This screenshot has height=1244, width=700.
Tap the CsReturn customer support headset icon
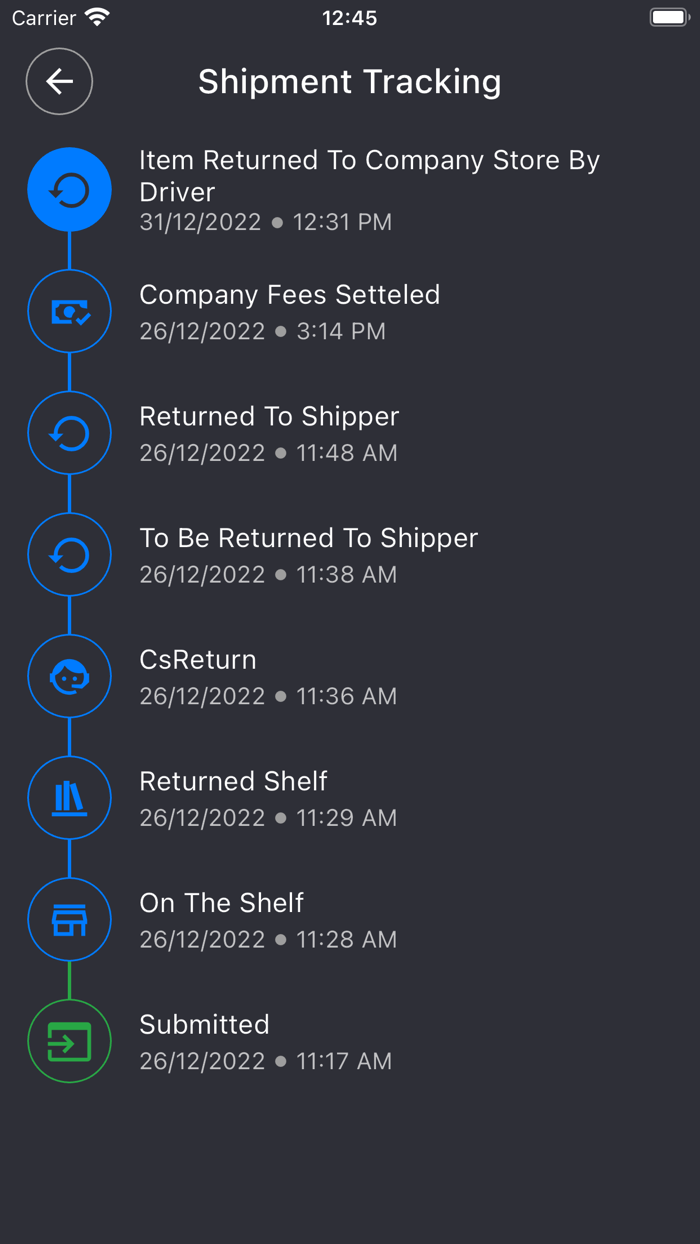point(69,677)
